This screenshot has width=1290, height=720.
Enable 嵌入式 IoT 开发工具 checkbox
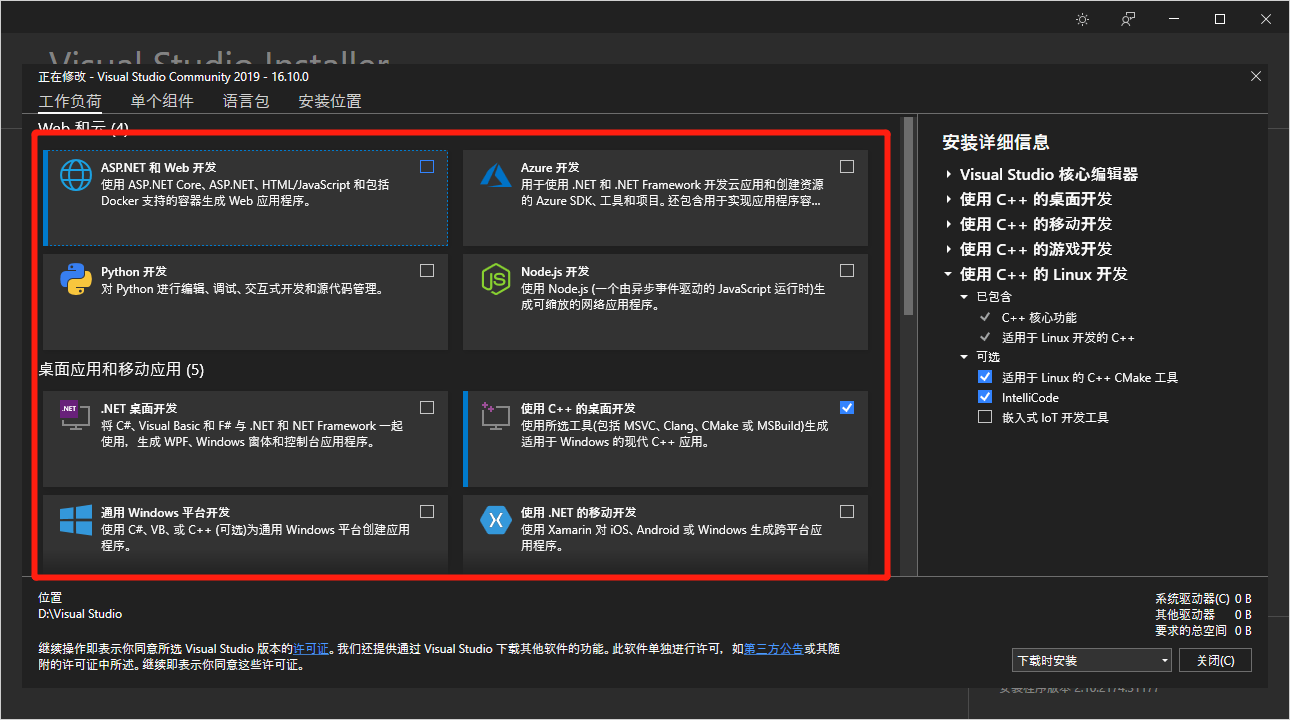985,417
